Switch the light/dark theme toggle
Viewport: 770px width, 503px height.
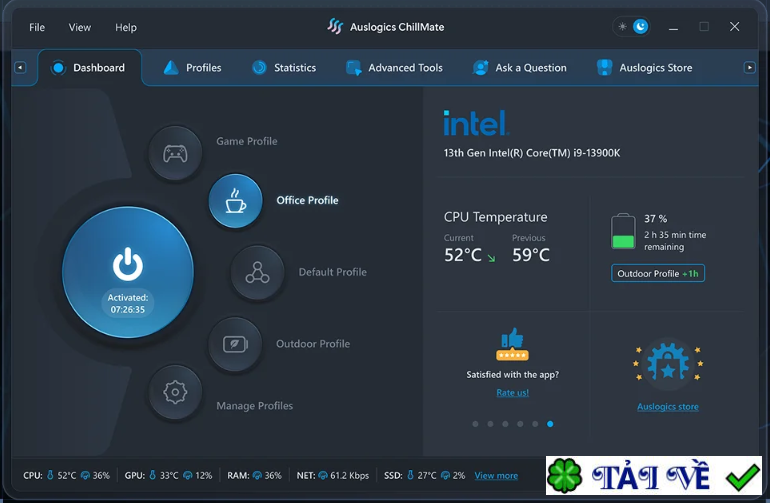[x=632, y=27]
